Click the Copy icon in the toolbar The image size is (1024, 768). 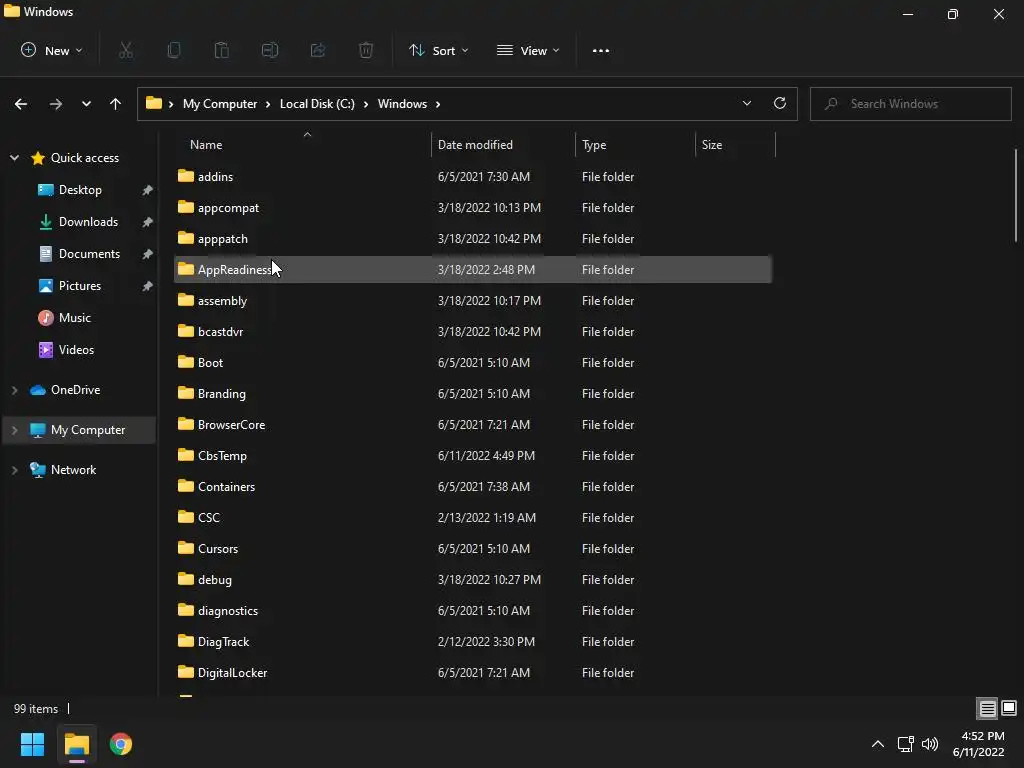coord(174,50)
